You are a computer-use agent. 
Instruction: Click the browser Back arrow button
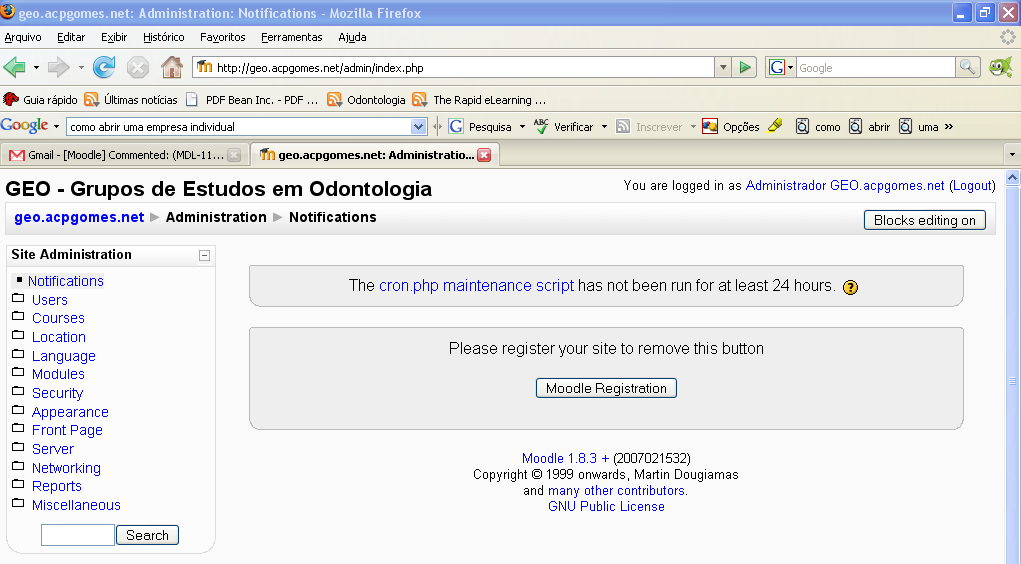14,67
